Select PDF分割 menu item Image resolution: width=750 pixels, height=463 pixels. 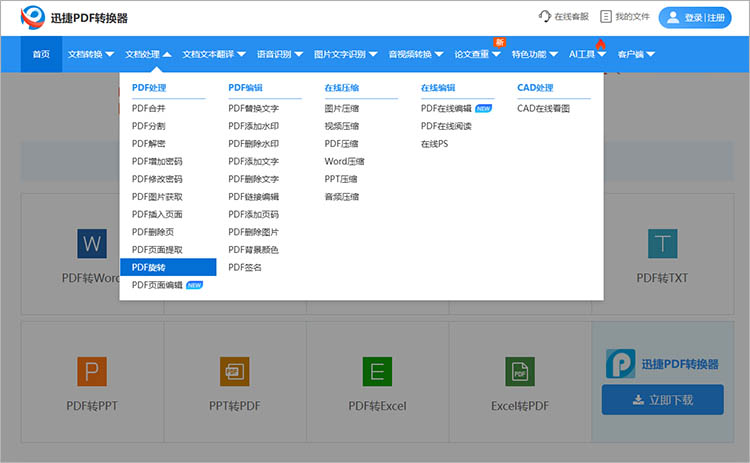point(148,126)
